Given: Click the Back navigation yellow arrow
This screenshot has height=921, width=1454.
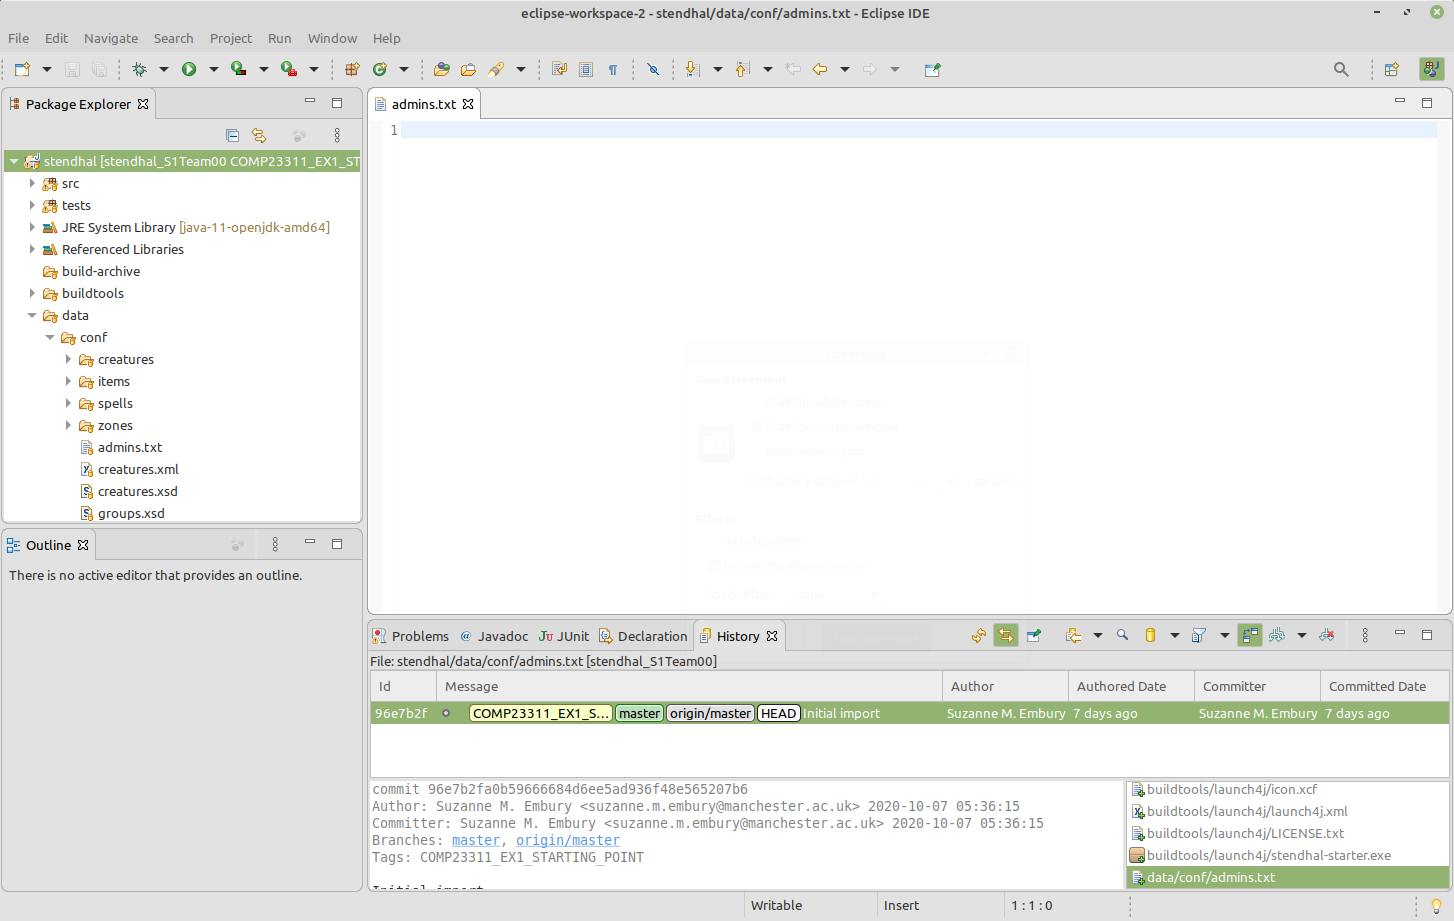Looking at the screenshot, I should (x=820, y=69).
